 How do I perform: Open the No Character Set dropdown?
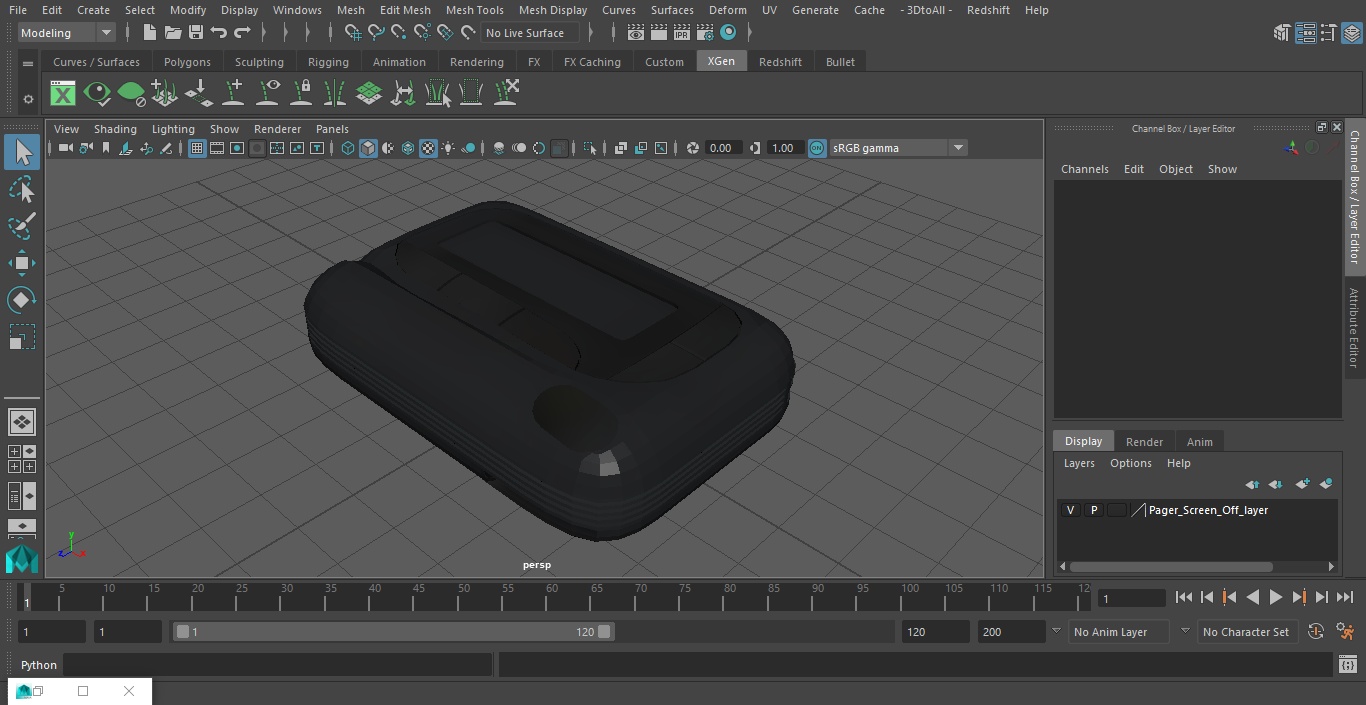click(x=1246, y=632)
